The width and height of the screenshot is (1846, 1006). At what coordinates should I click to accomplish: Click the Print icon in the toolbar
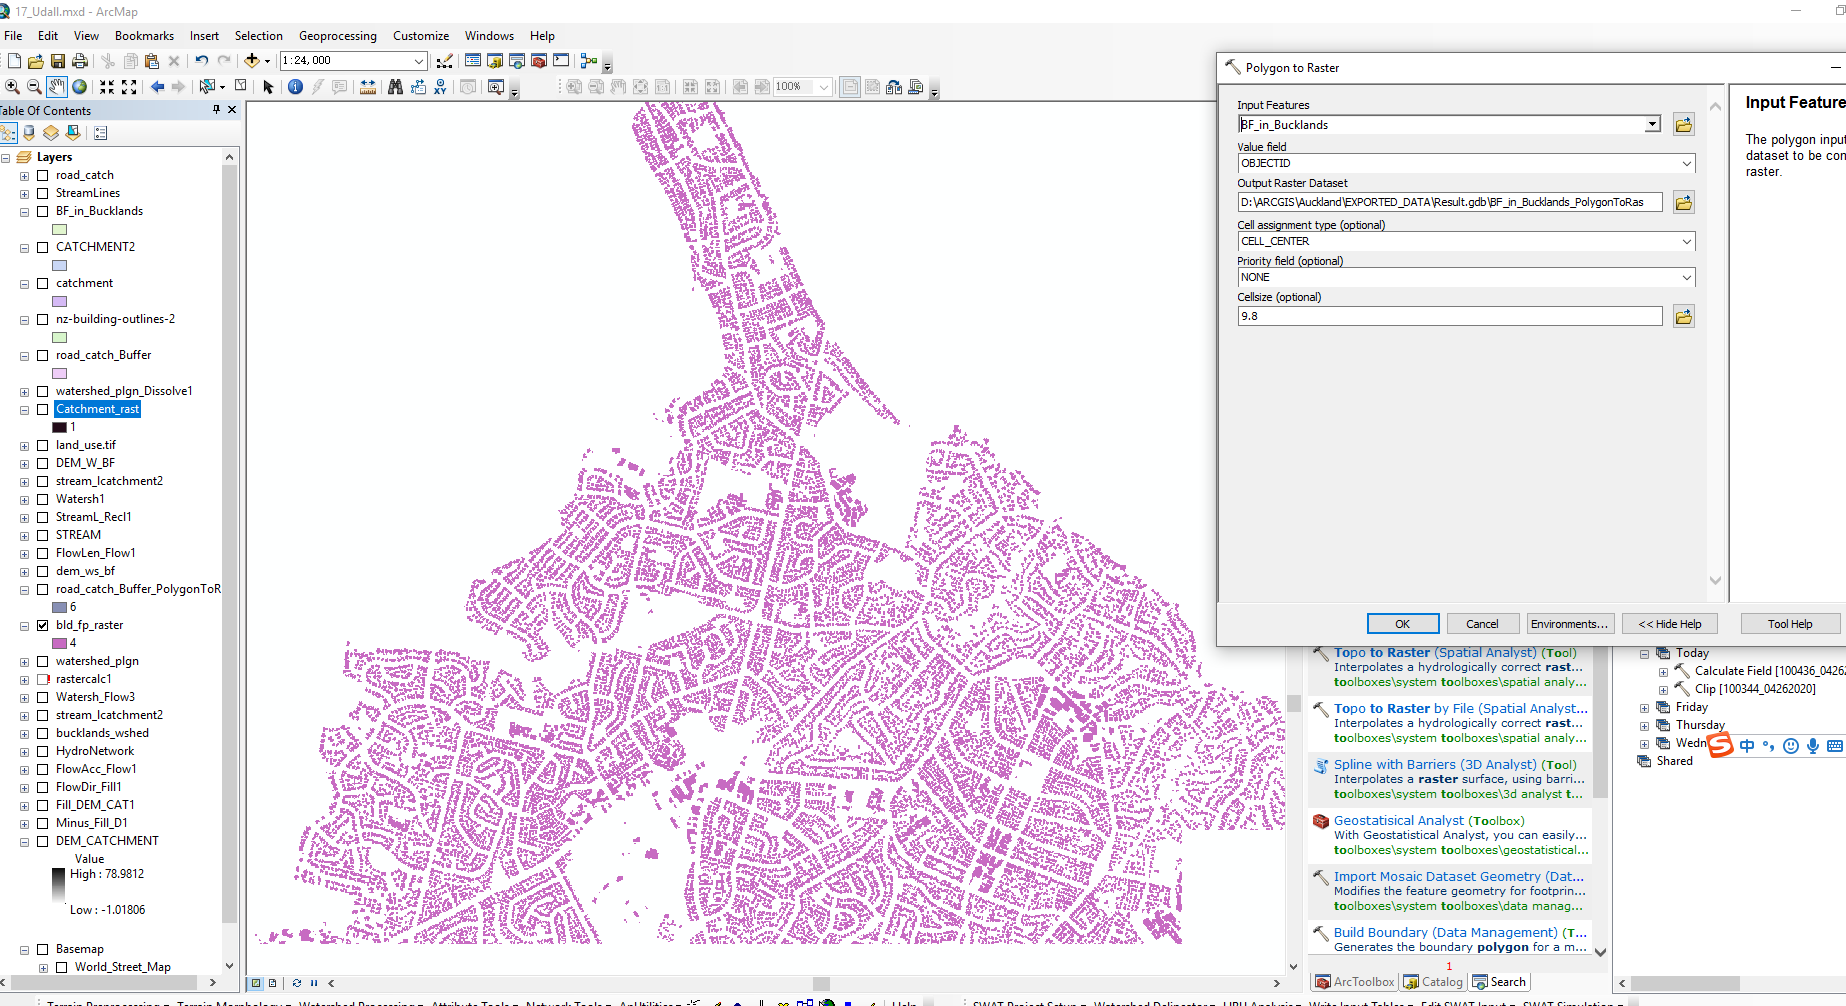[x=80, y=61]
